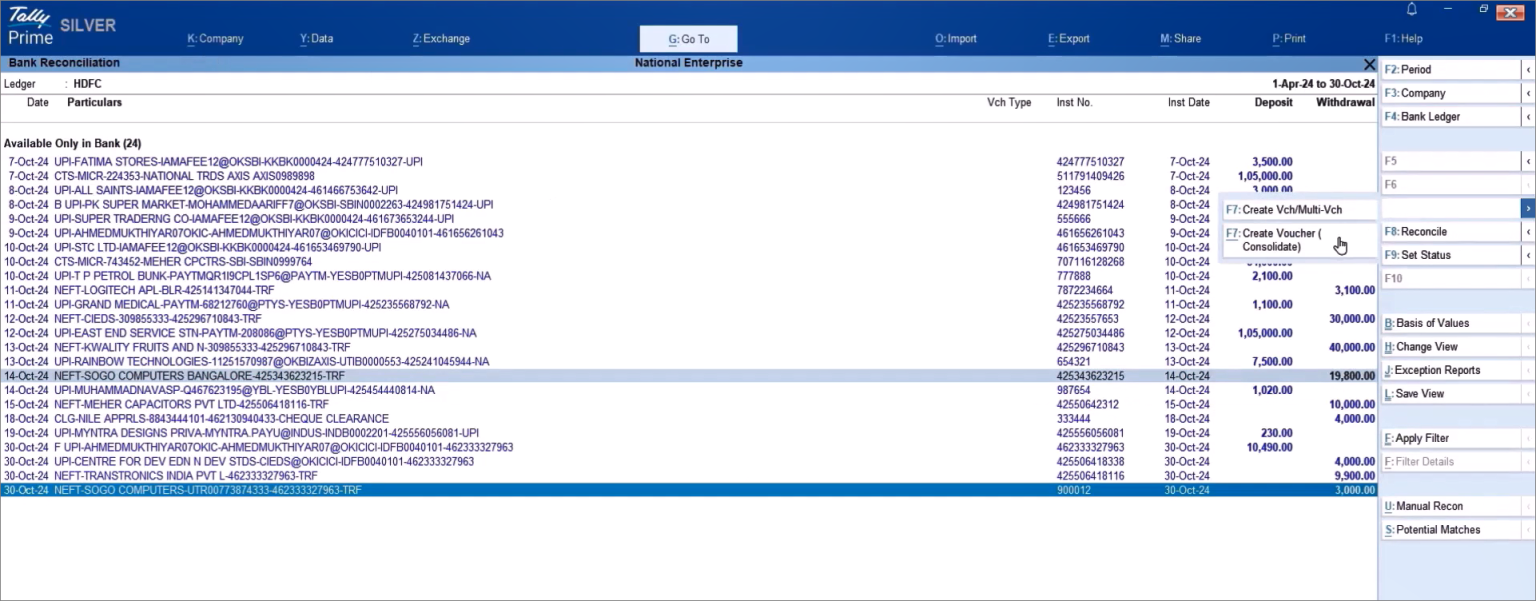
Task: Close the Bank Reconciliation report with X
Action: [1369, 63]
